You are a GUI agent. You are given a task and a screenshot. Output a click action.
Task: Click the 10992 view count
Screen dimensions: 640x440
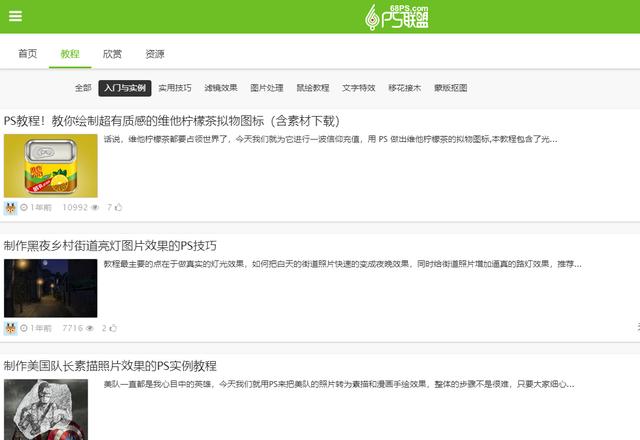click(75, 207)
